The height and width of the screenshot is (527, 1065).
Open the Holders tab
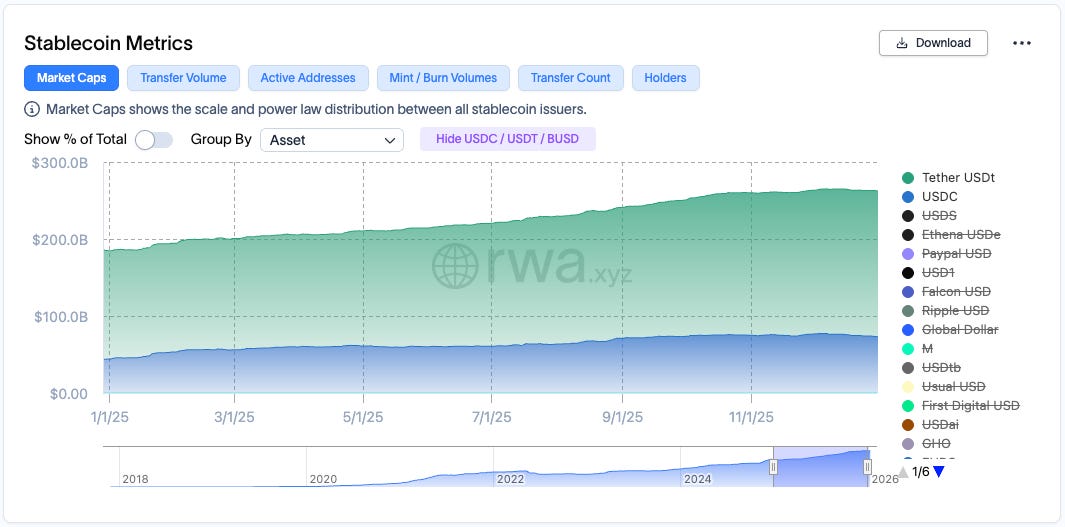pyautogui.click(x=666, y=78)
